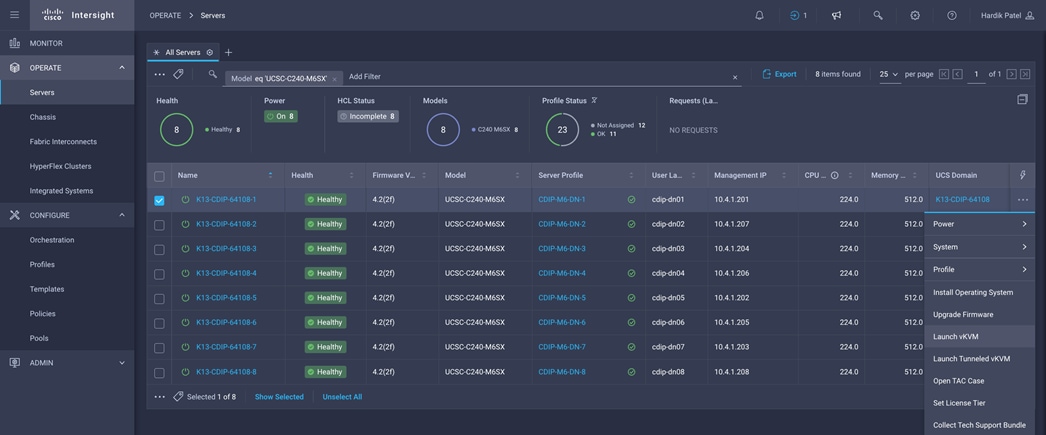This screenshot has width=1046, height=435.
Task: Check the K13-CDIP-64108-2 row checkbox
Action: tap(159, 225)
